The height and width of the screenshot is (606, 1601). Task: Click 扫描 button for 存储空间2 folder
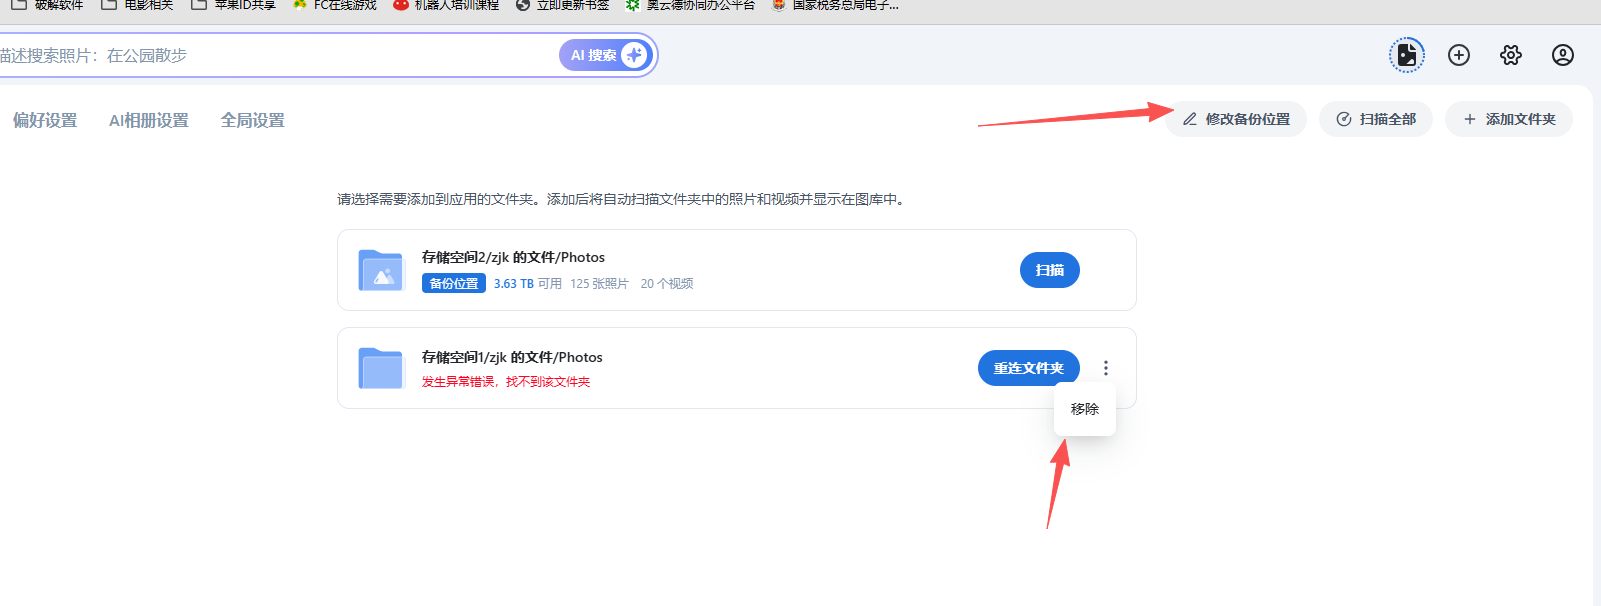click(1050, 270)
